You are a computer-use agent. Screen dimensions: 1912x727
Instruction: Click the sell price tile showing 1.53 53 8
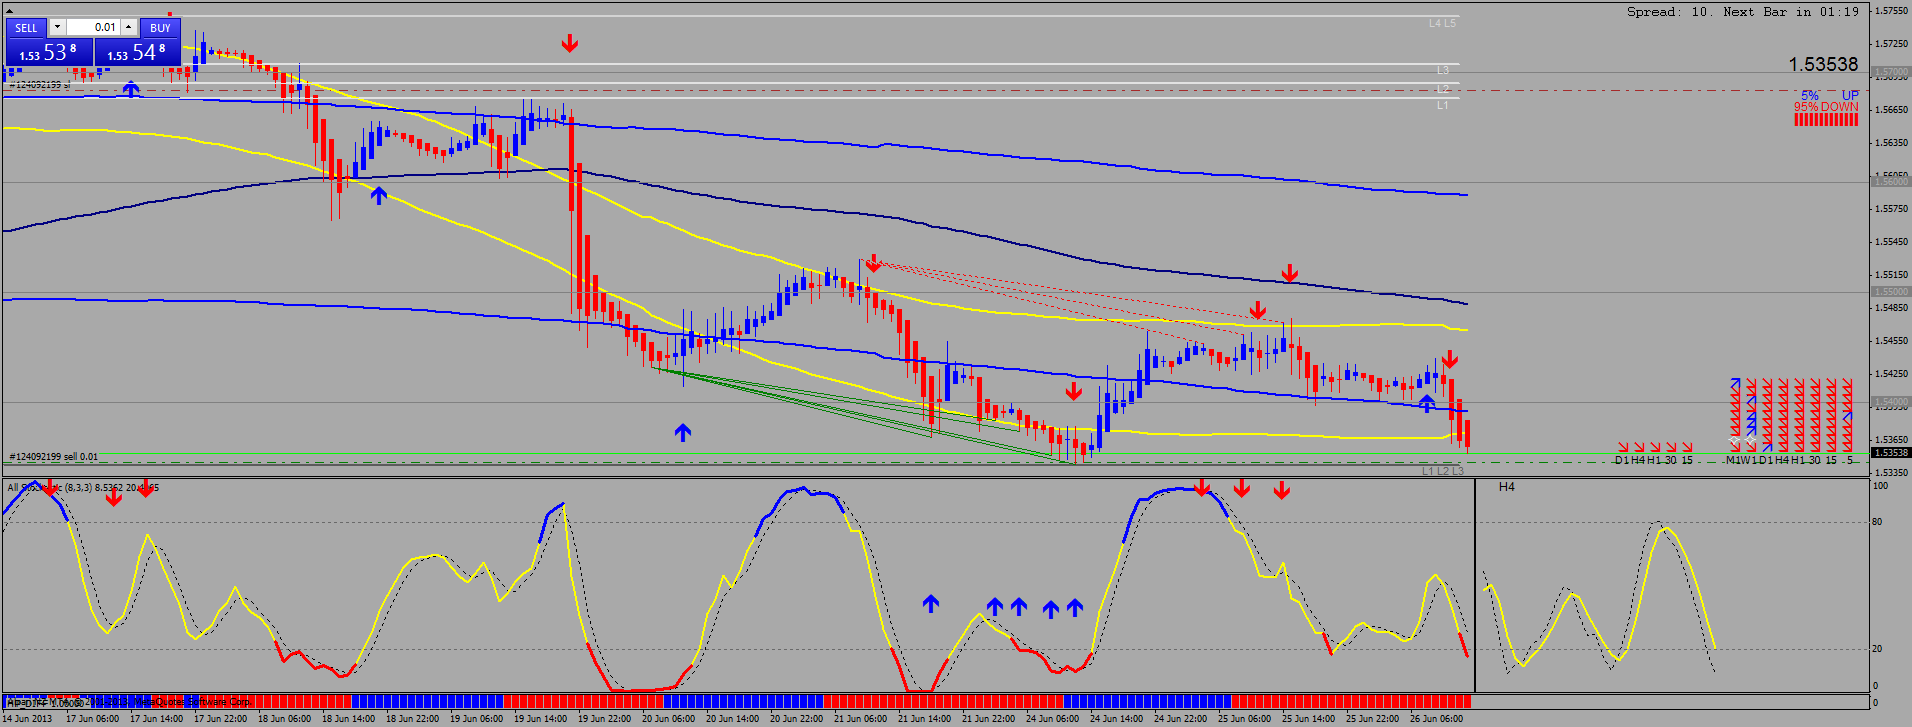tap(49, 52)
